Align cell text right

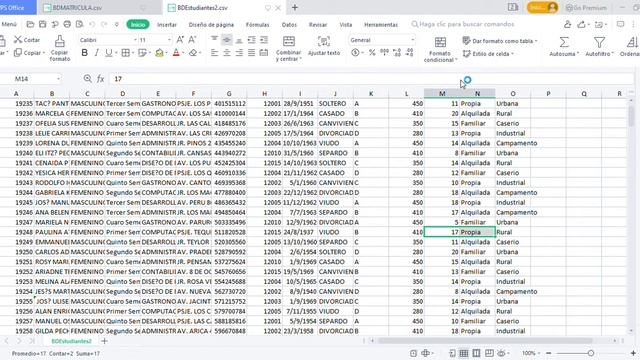(239, 53)
